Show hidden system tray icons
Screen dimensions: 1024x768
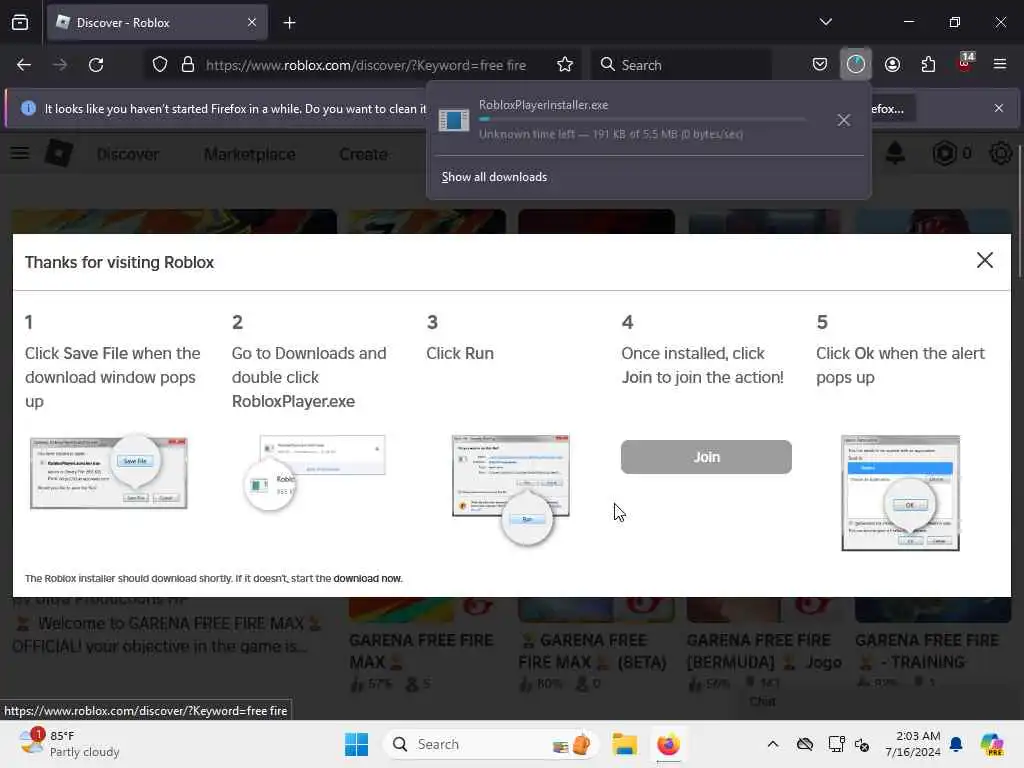pyautogui.click(x=773, y=744)
